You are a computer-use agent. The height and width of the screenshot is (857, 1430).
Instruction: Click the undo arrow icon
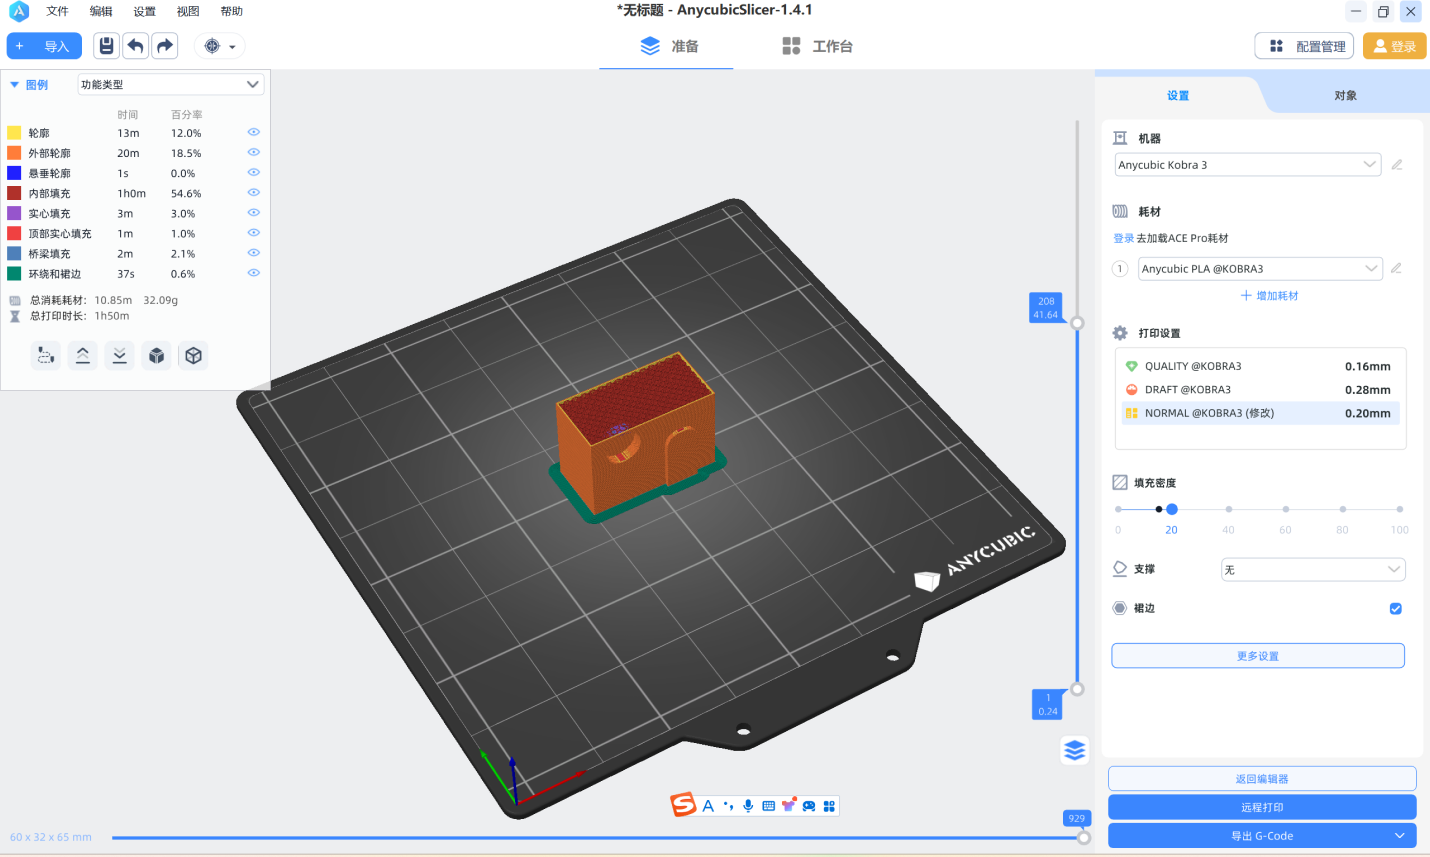click(136, 46)
